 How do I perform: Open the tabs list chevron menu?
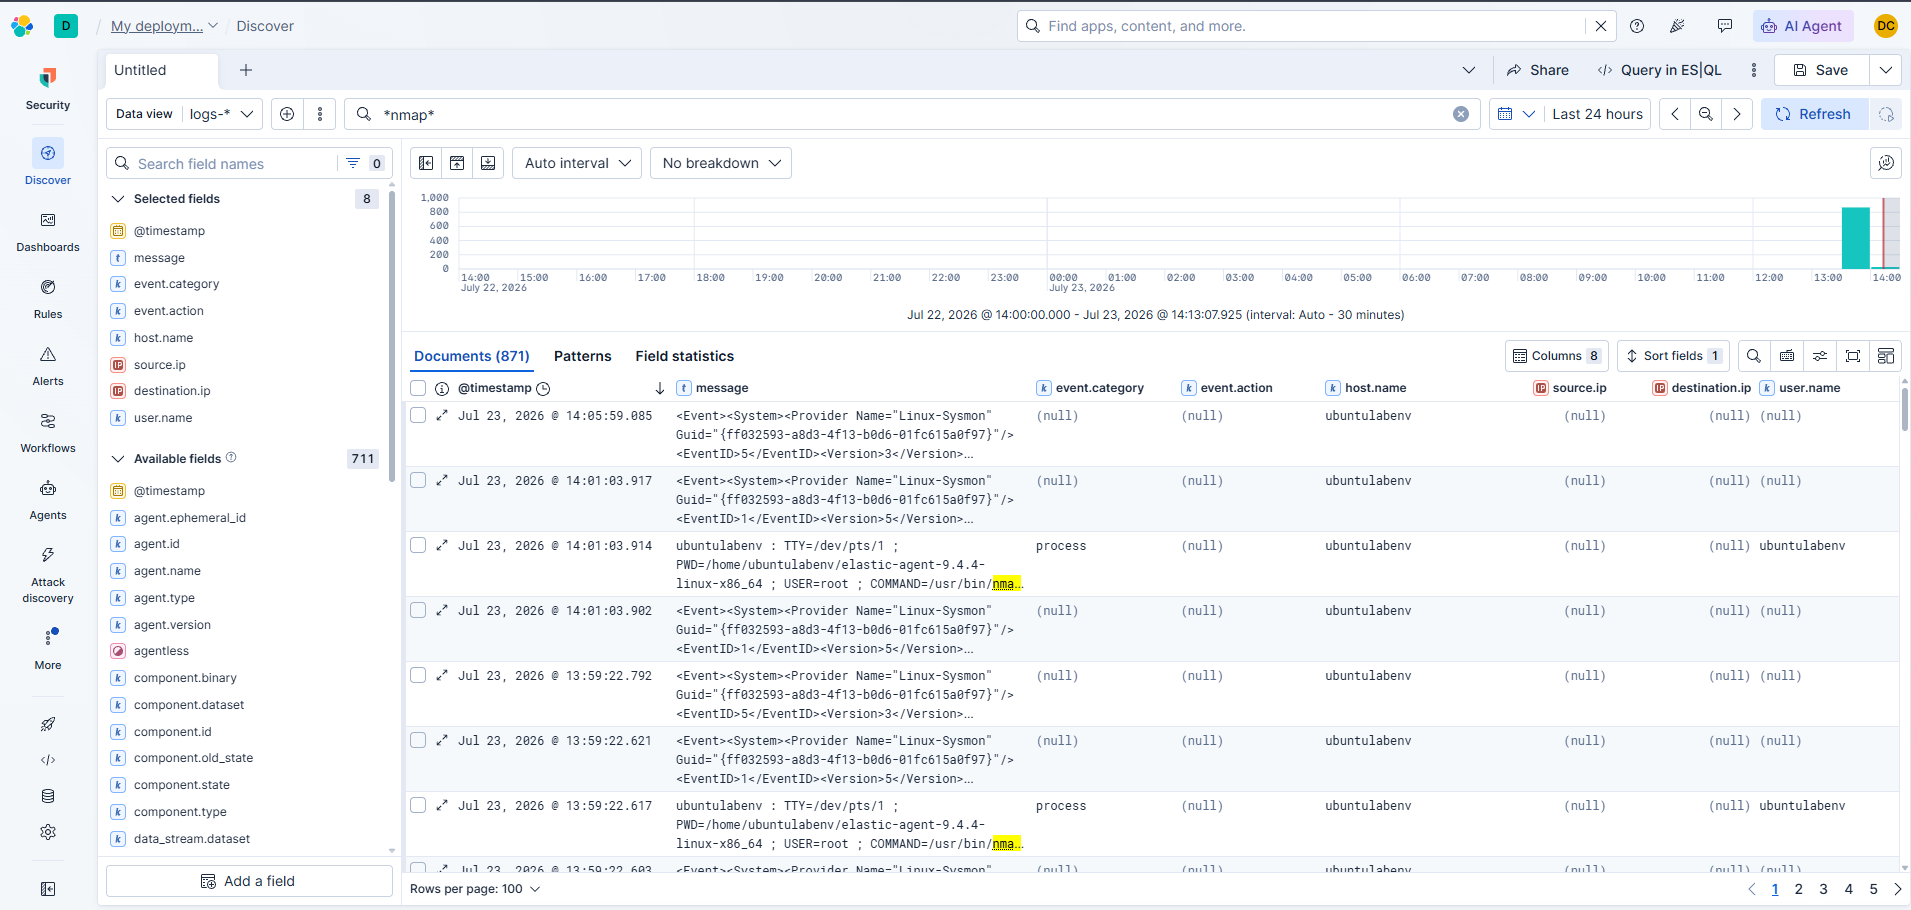click(x=1468, y=70)
